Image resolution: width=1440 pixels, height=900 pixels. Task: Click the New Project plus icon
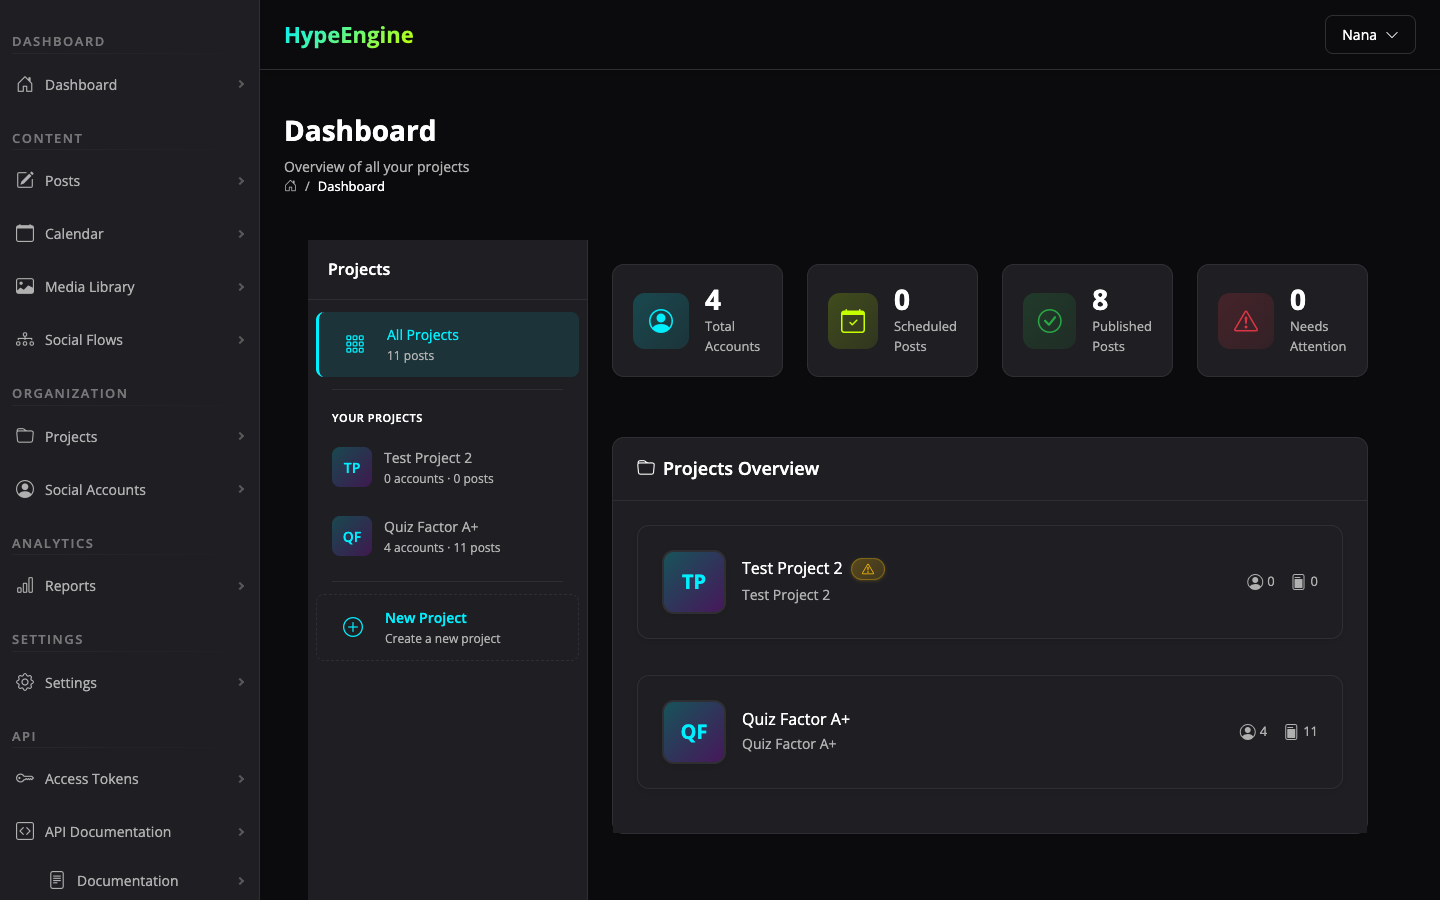coord(353,627)
